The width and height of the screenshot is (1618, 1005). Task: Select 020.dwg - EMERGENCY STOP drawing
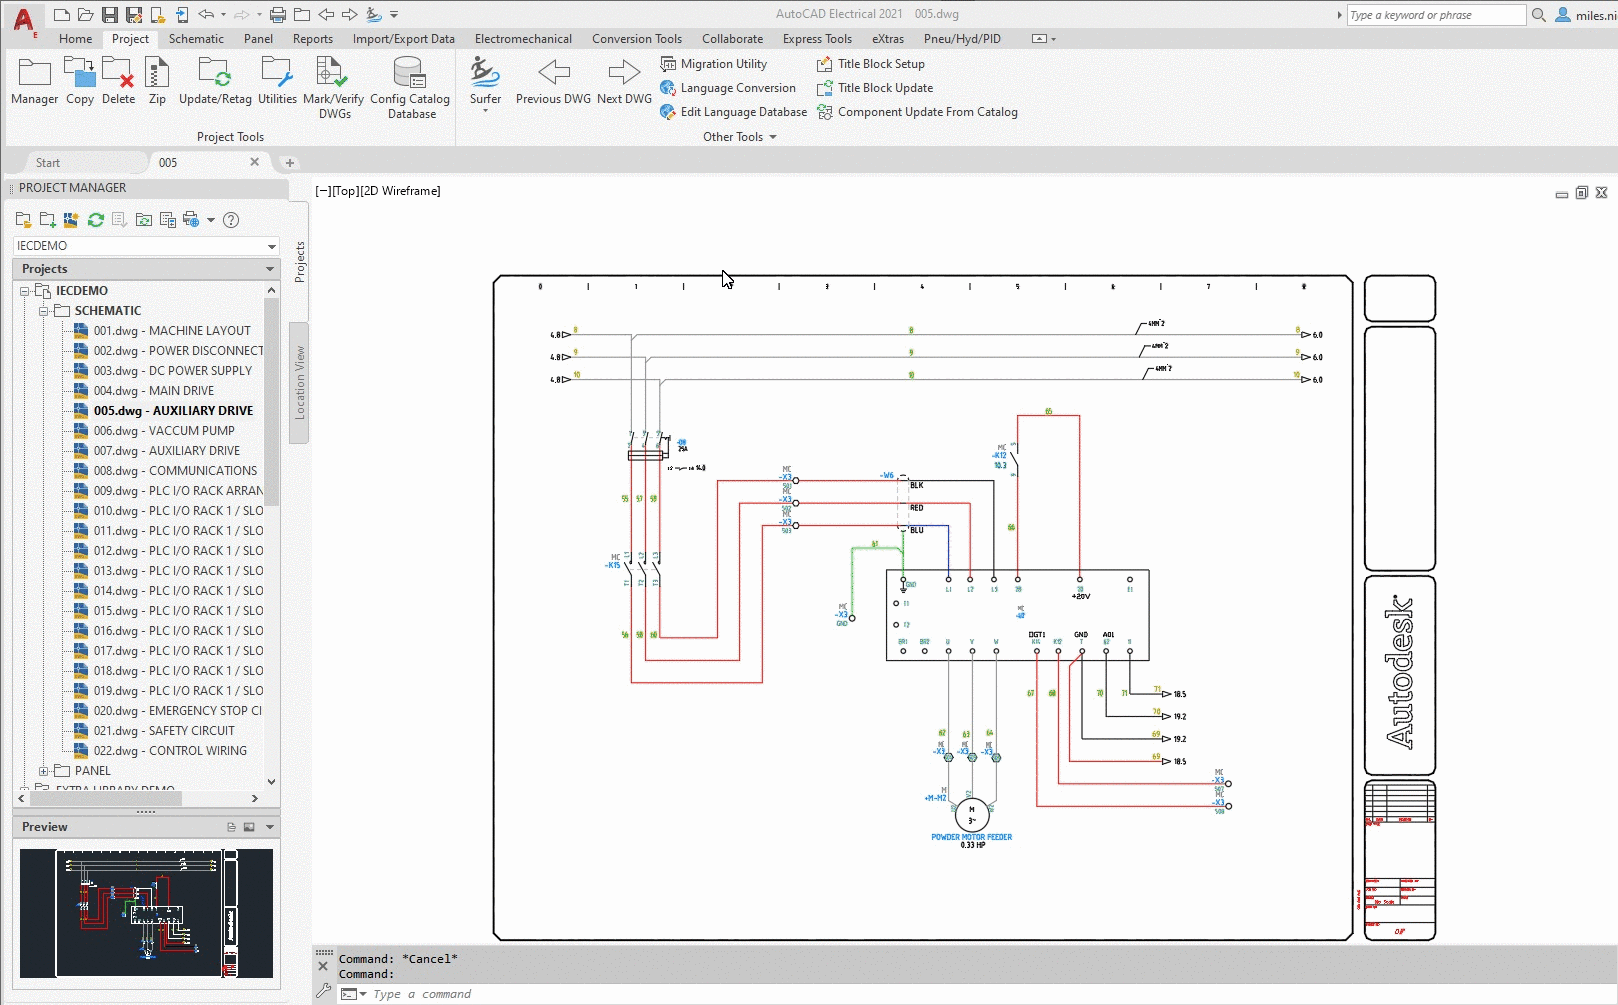pos(167,711)
